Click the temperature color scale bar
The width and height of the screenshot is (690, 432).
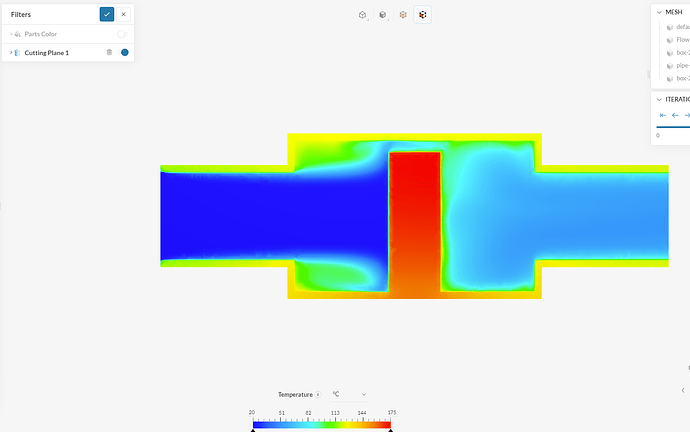pos(322,425)
